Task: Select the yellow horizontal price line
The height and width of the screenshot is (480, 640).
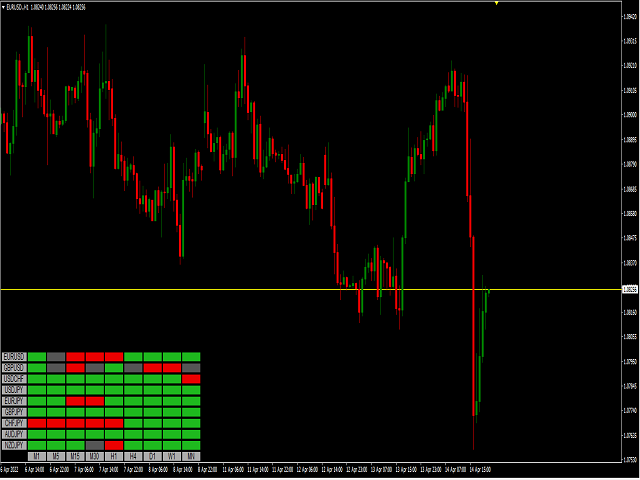Action: click(x=310, y=289)
